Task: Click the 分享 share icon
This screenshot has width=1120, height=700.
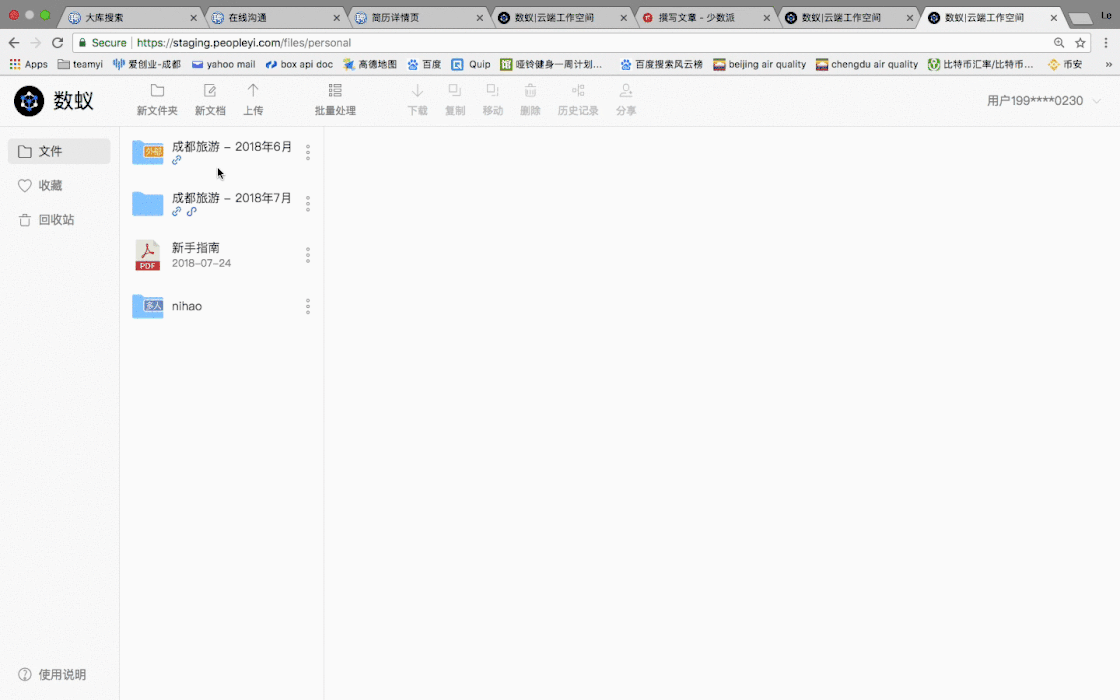Action: click(x=626, y=91)
